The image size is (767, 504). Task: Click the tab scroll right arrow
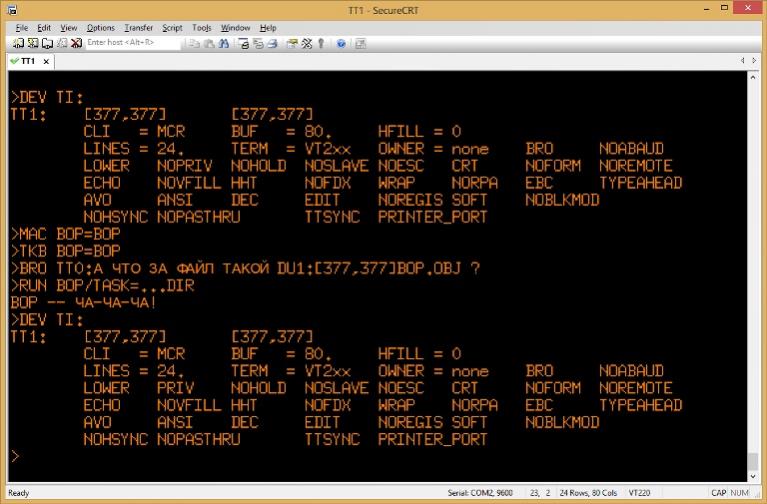point(754,61)
